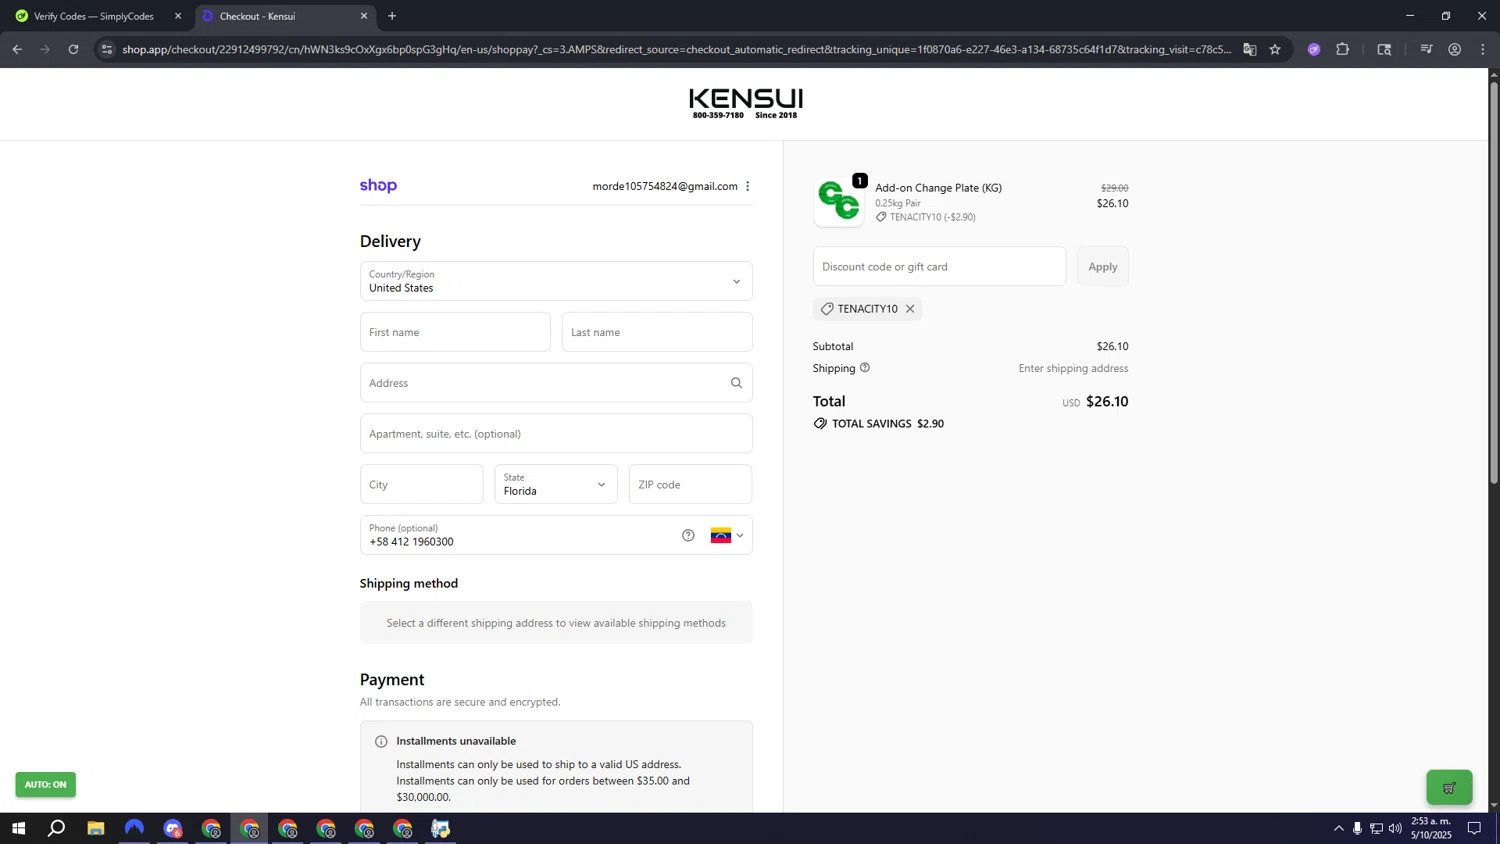Viewport: 1500px width, 844px height.
Task: Open NordVPN from the taskbar
Action: (134, 828)
